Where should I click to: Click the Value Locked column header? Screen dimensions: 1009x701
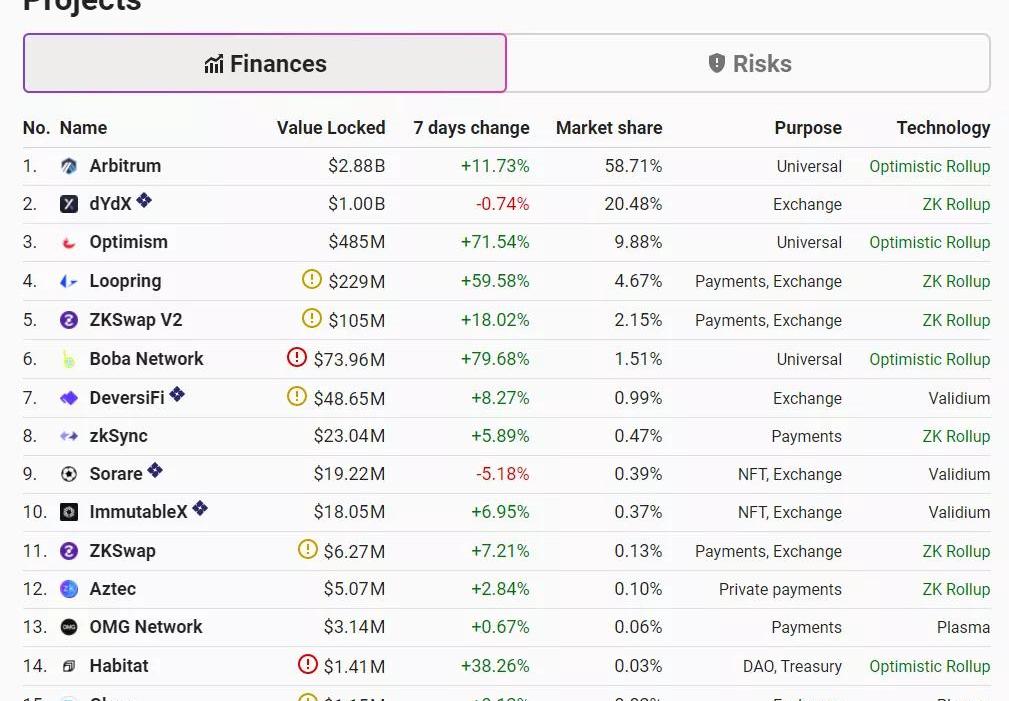click(x=330, y=128)
